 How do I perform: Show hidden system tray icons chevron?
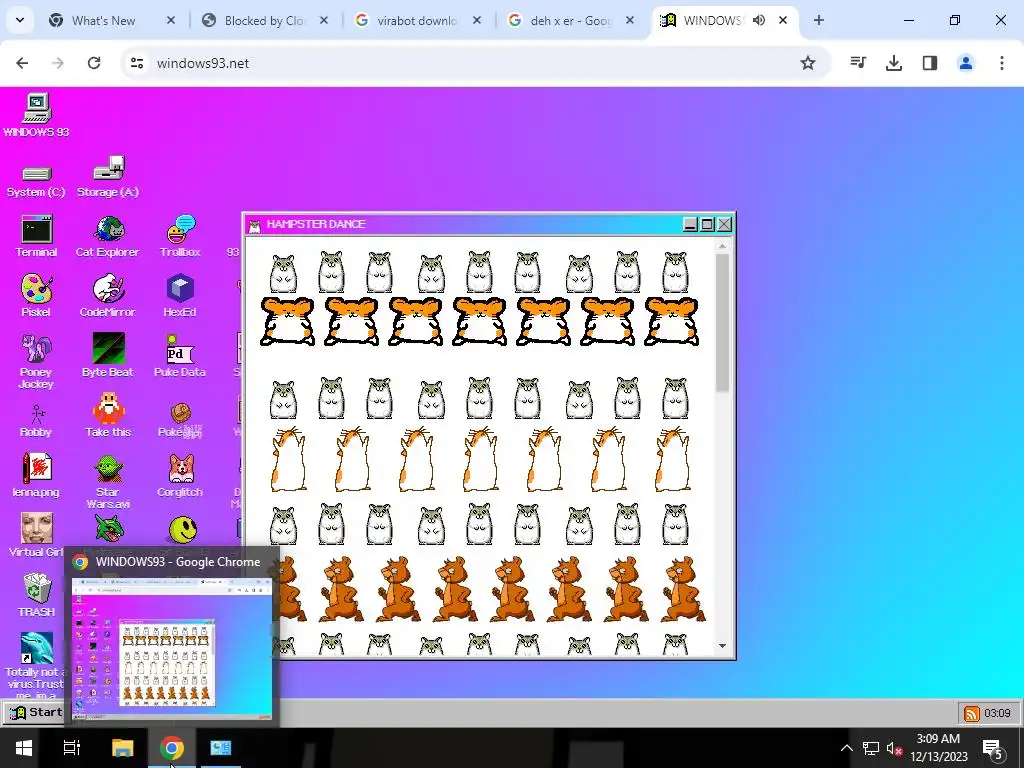pyautogui.click(x=846, y=748)
